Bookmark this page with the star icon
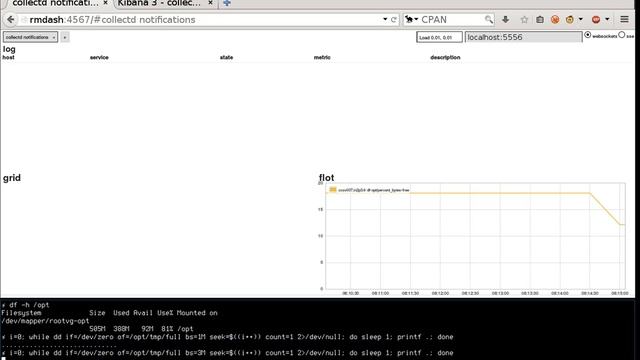This screenshot has width=640, height=360. click(x=524, y=19)
